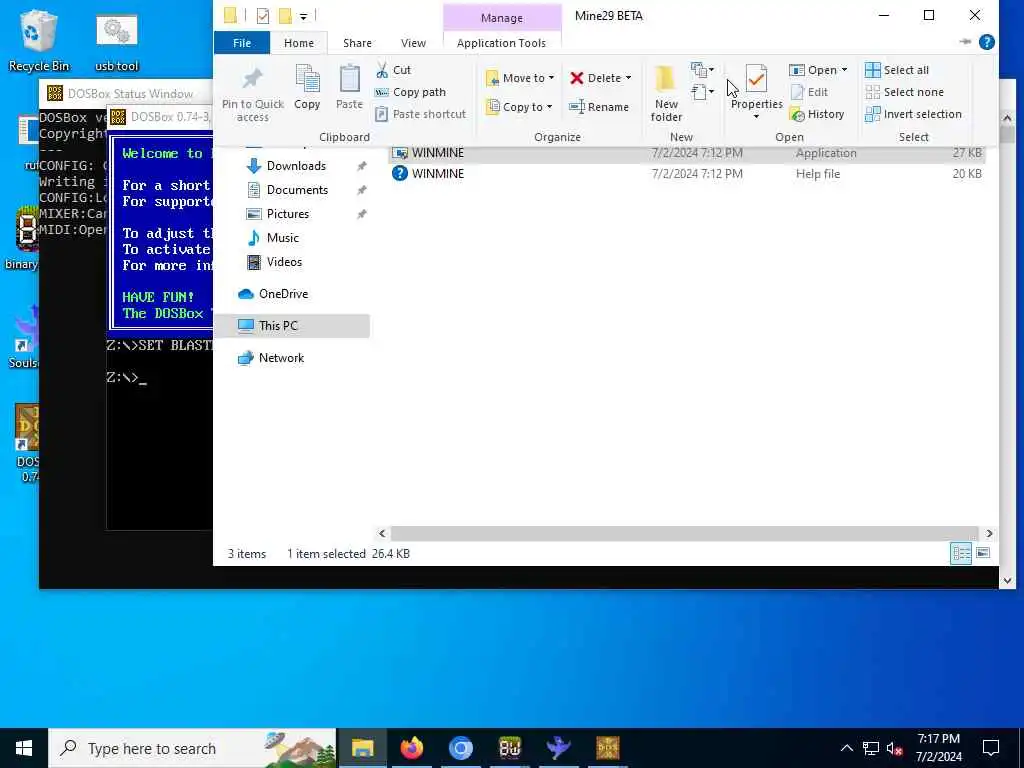This screenshot has width=1024, height=768.
Task: Cut the selected file with scissors icon
Action: tap(393, 70)
